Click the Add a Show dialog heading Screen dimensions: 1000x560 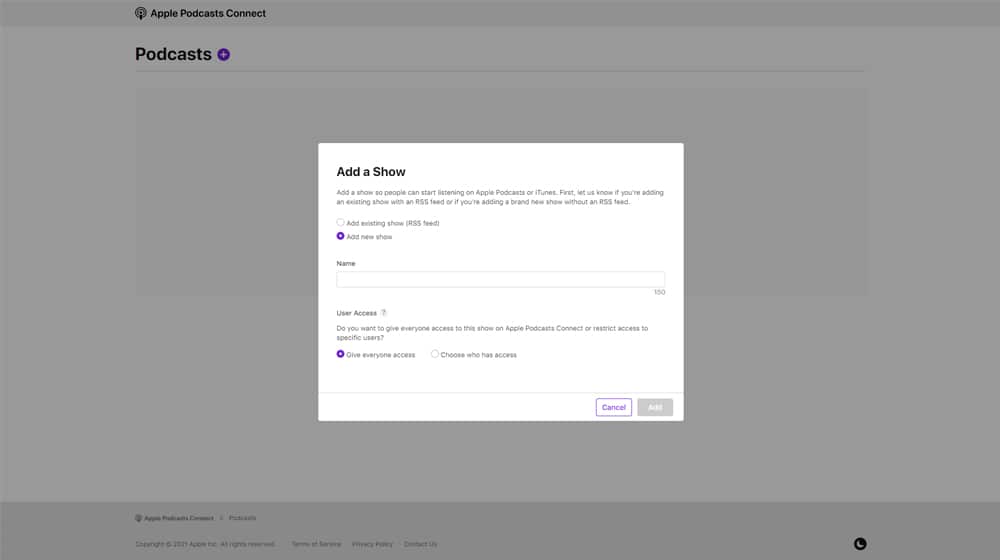click(x=371, y=172)
